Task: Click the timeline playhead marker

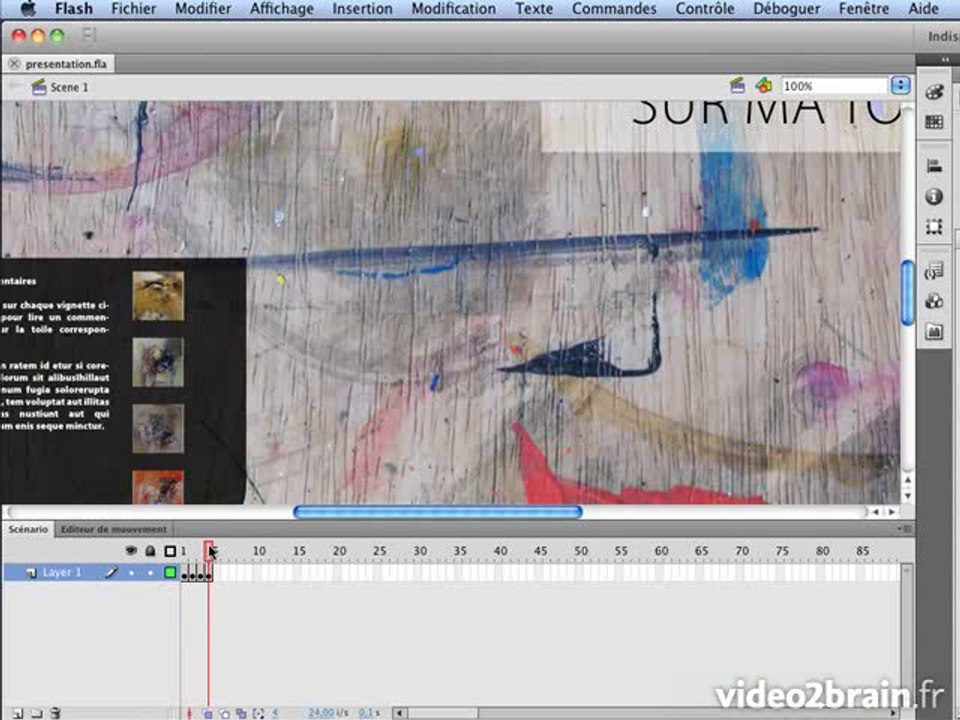Action: [209, 550]
